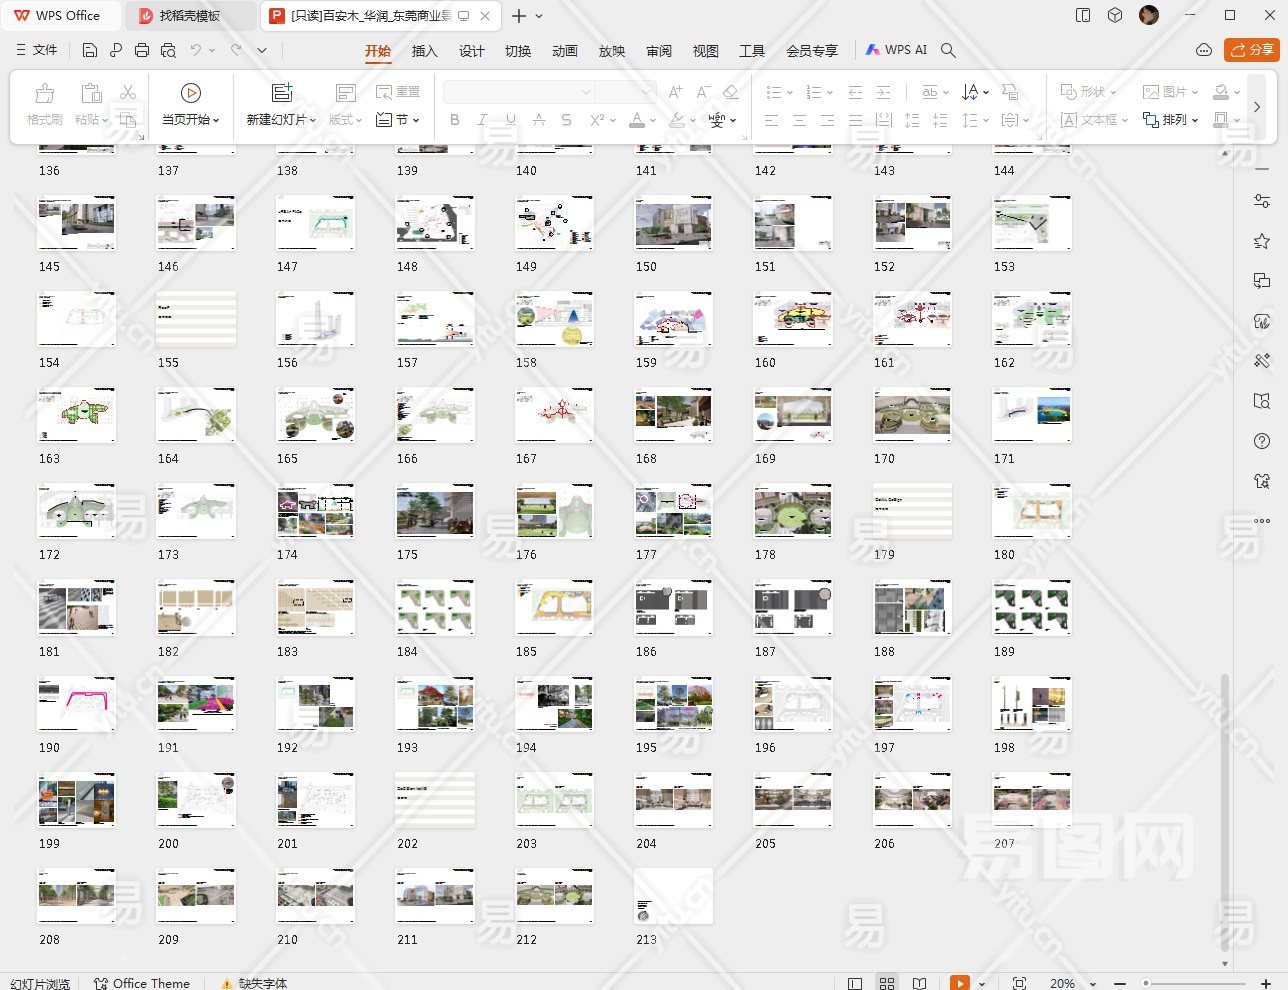Switch to reading view mode
This screenshot has width=1288, height=990.
pyautogui.click(x=920, y=983)
